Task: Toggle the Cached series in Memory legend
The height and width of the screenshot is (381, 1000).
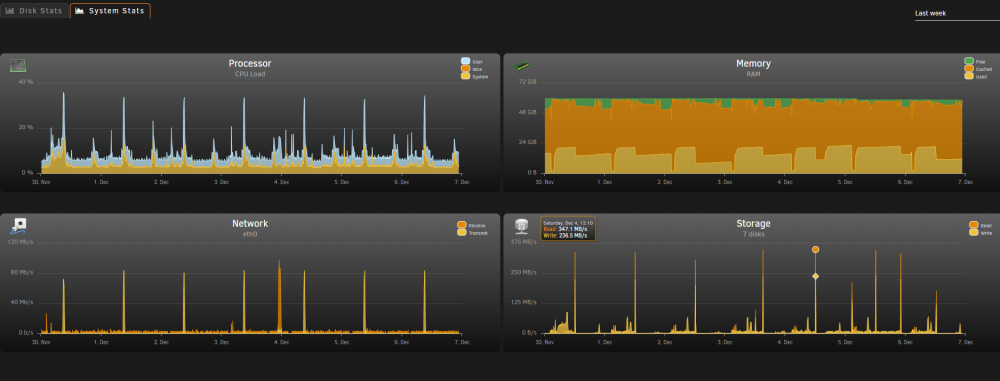Action: pos(978,69)
